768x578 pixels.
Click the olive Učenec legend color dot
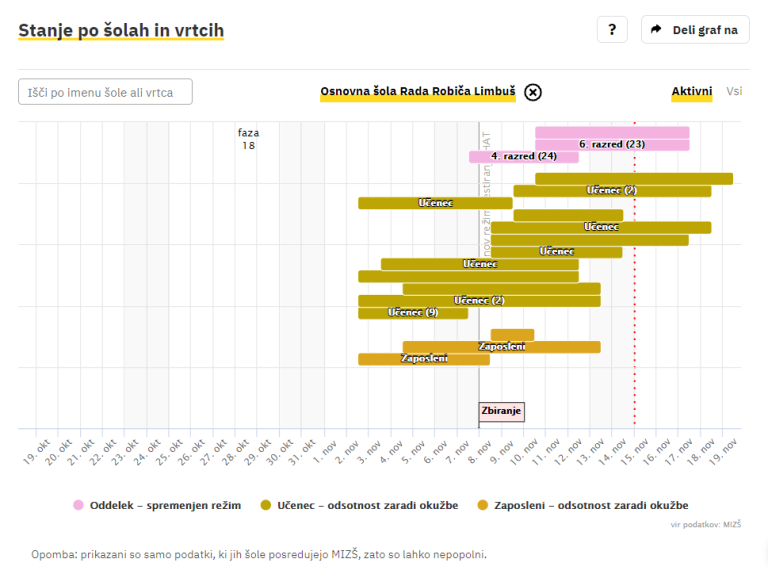click(264, 505)
